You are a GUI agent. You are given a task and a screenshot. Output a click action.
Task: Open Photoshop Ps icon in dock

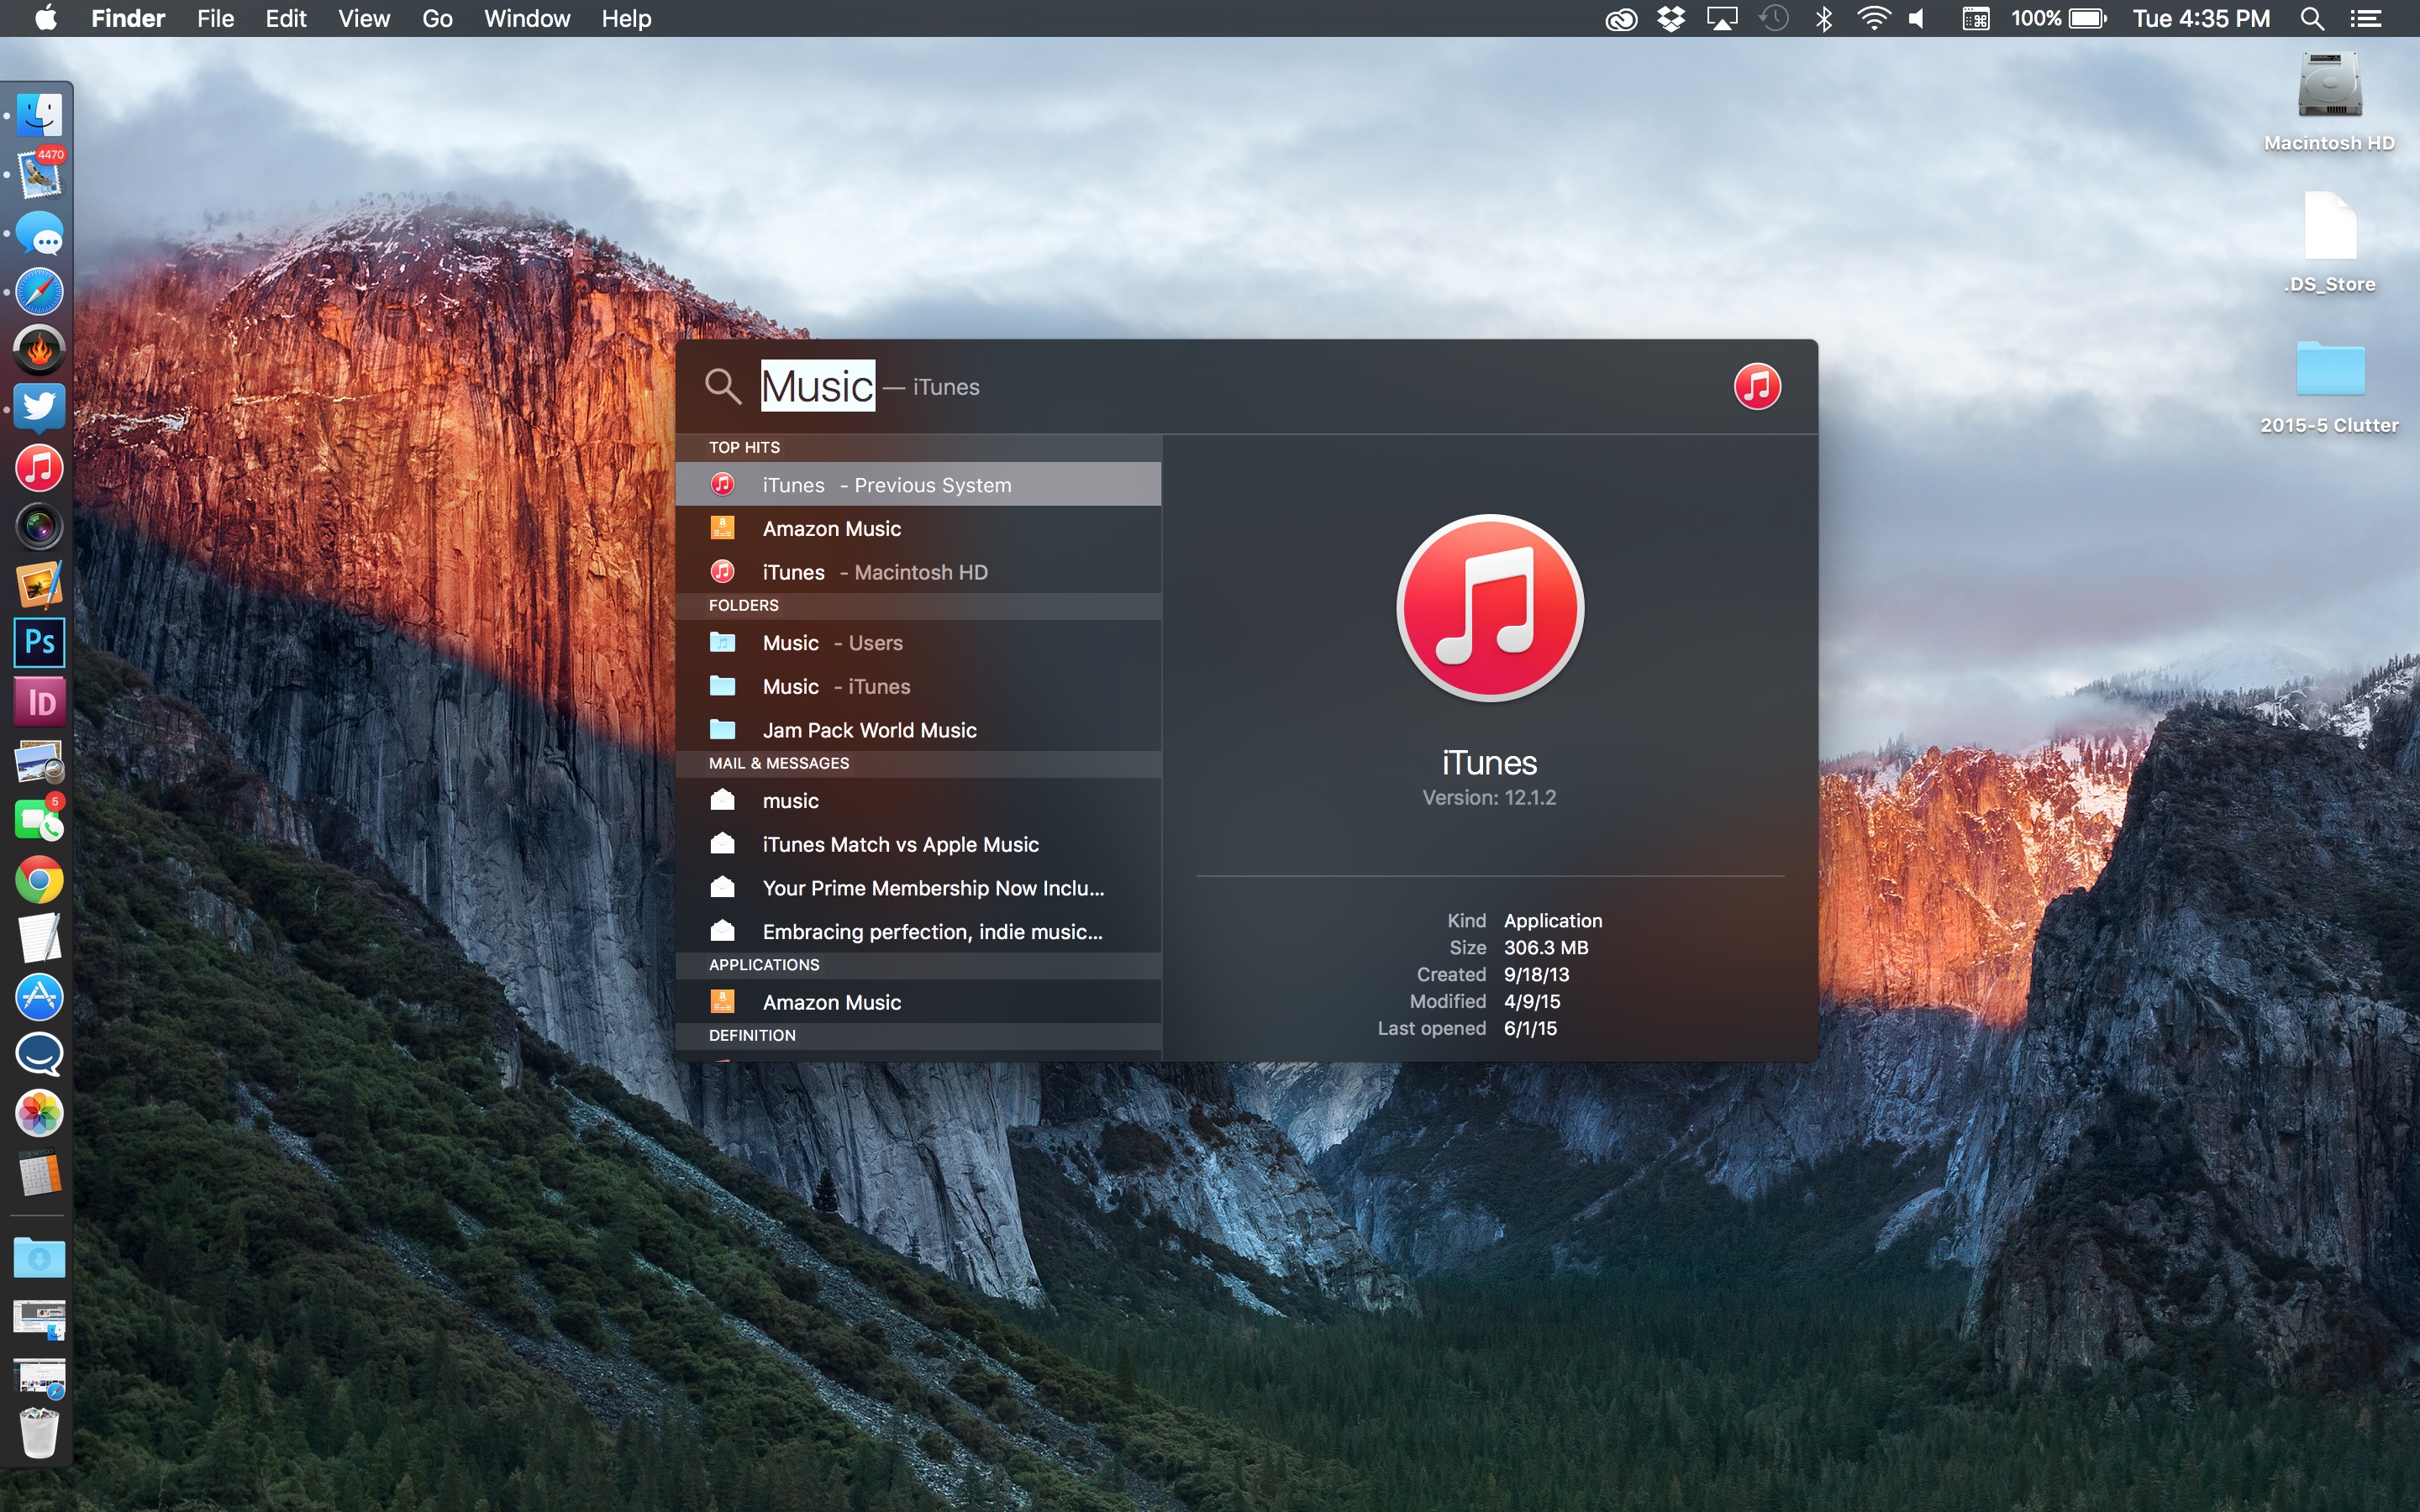click(x=40, y=643)
